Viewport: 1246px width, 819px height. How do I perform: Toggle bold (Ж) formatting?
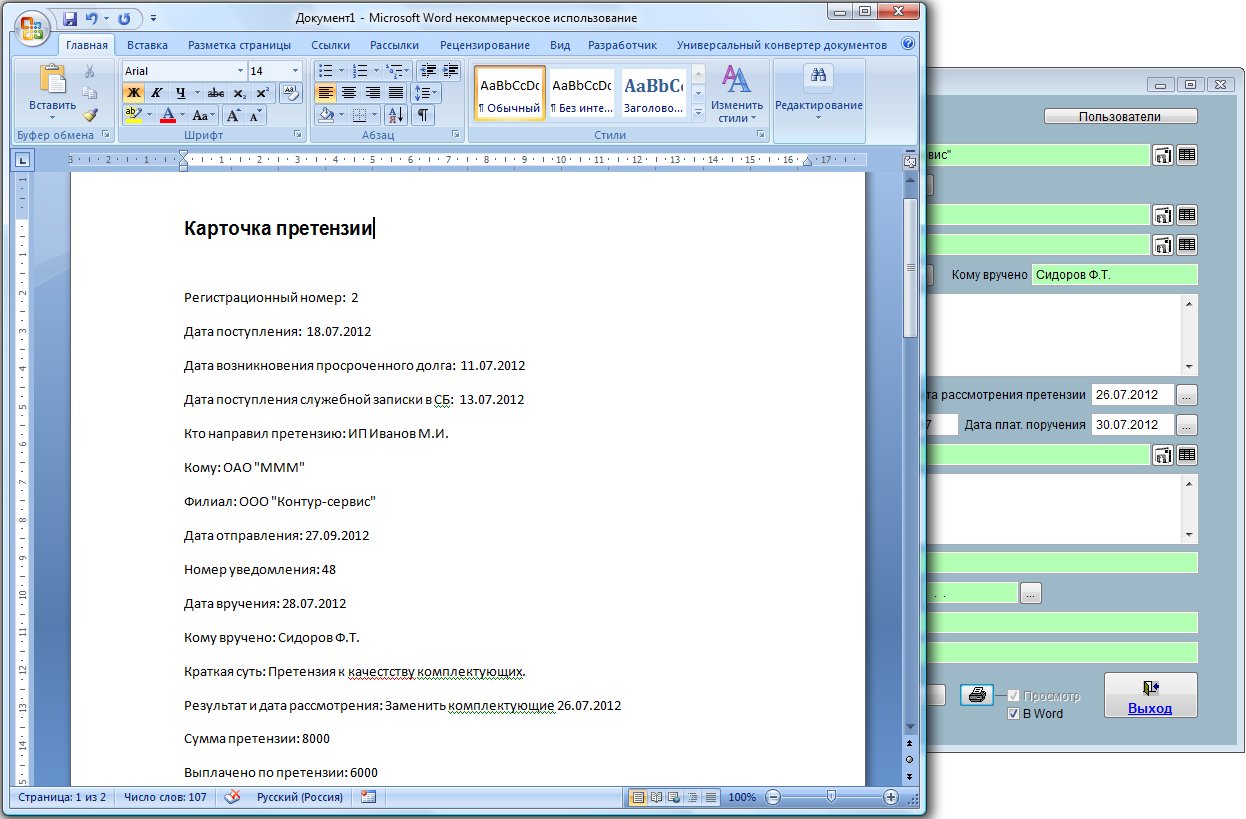133,93
